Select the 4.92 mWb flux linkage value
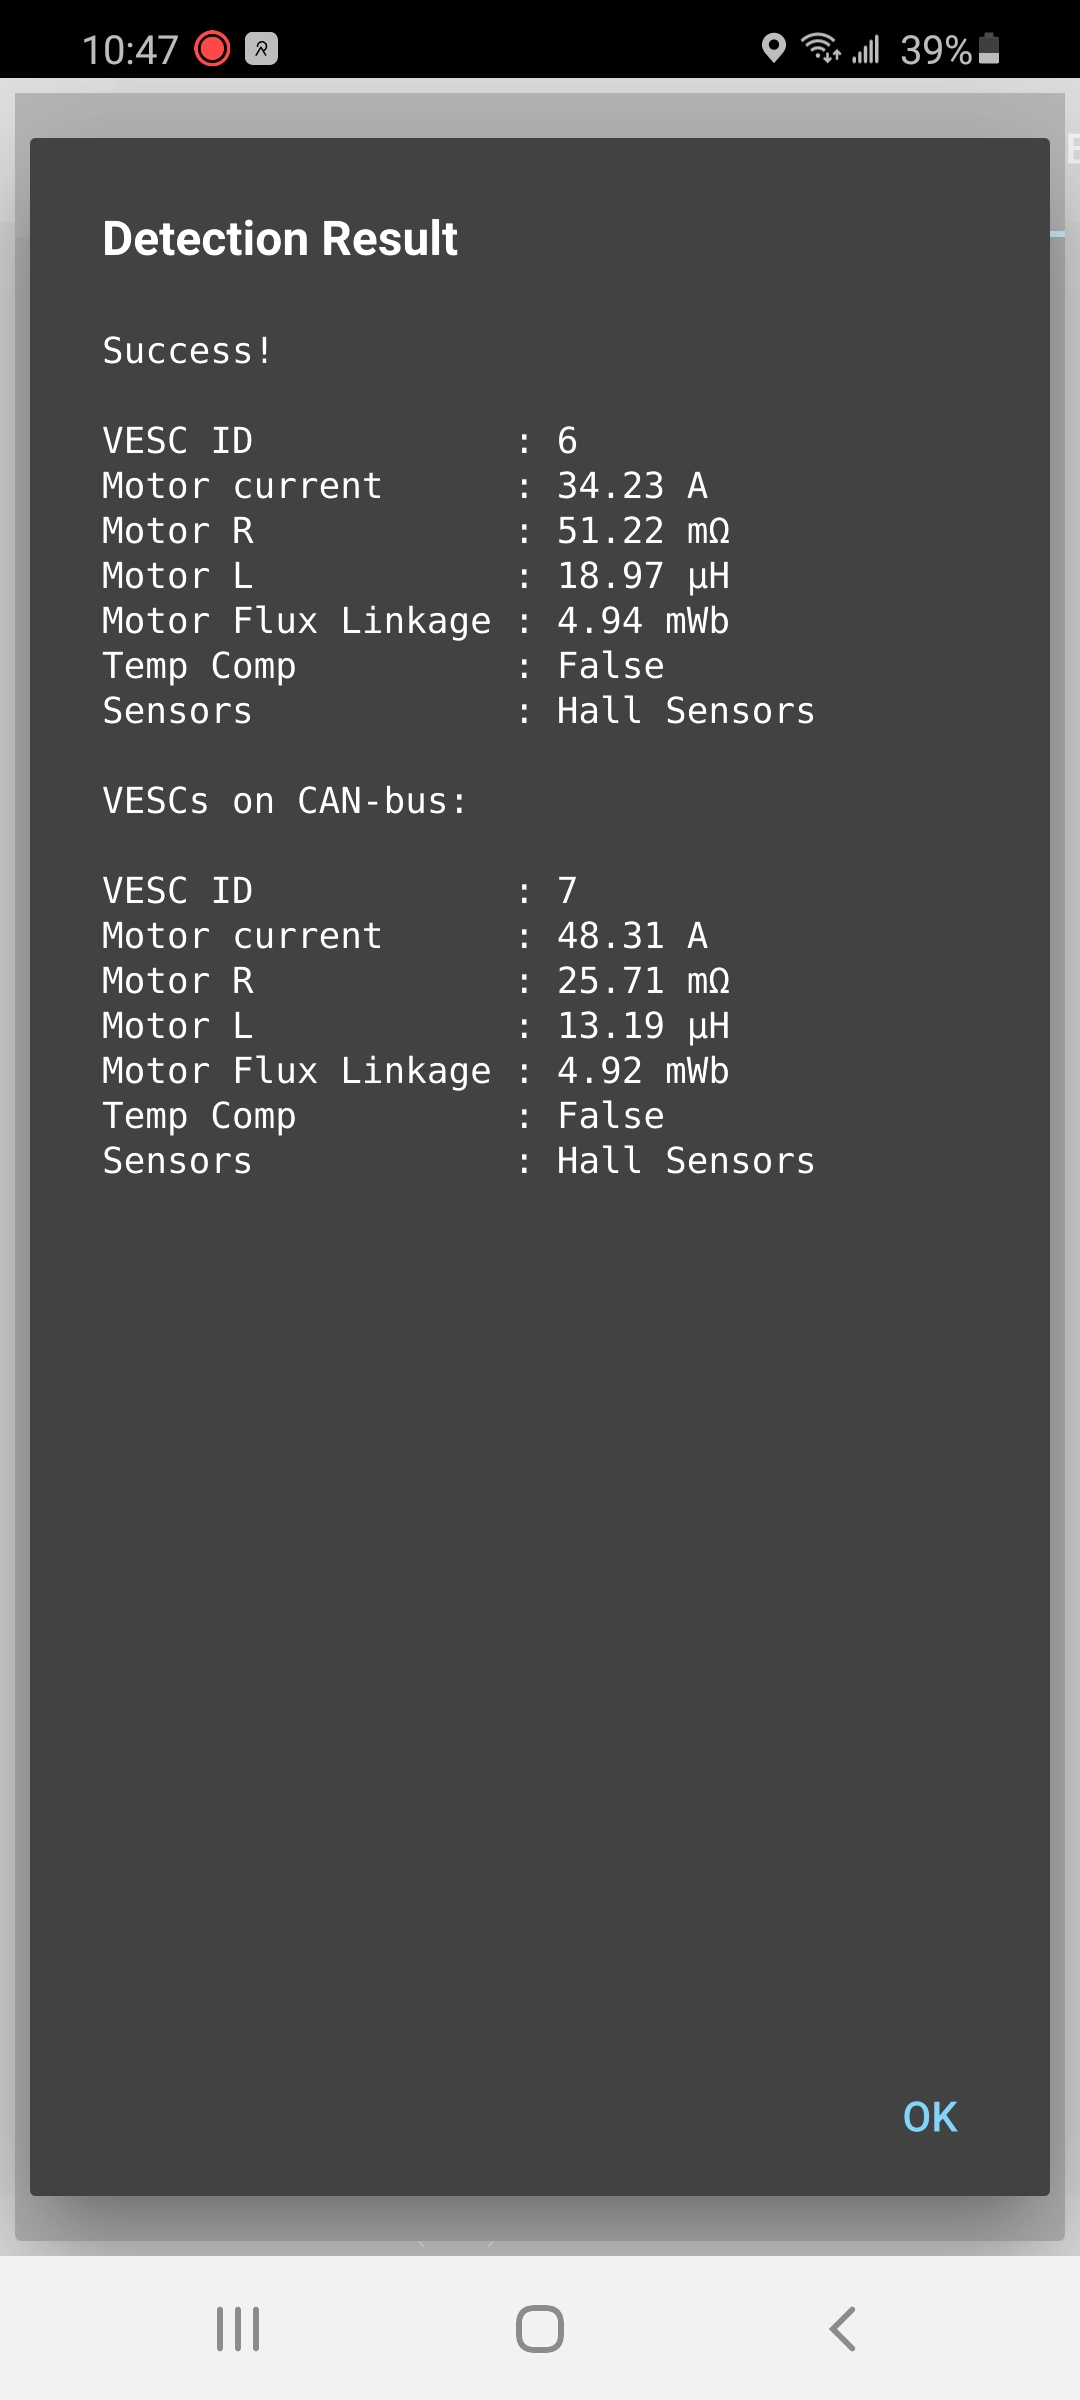Screen dimensions: 1080x2400 click(x=643, y=1071)
